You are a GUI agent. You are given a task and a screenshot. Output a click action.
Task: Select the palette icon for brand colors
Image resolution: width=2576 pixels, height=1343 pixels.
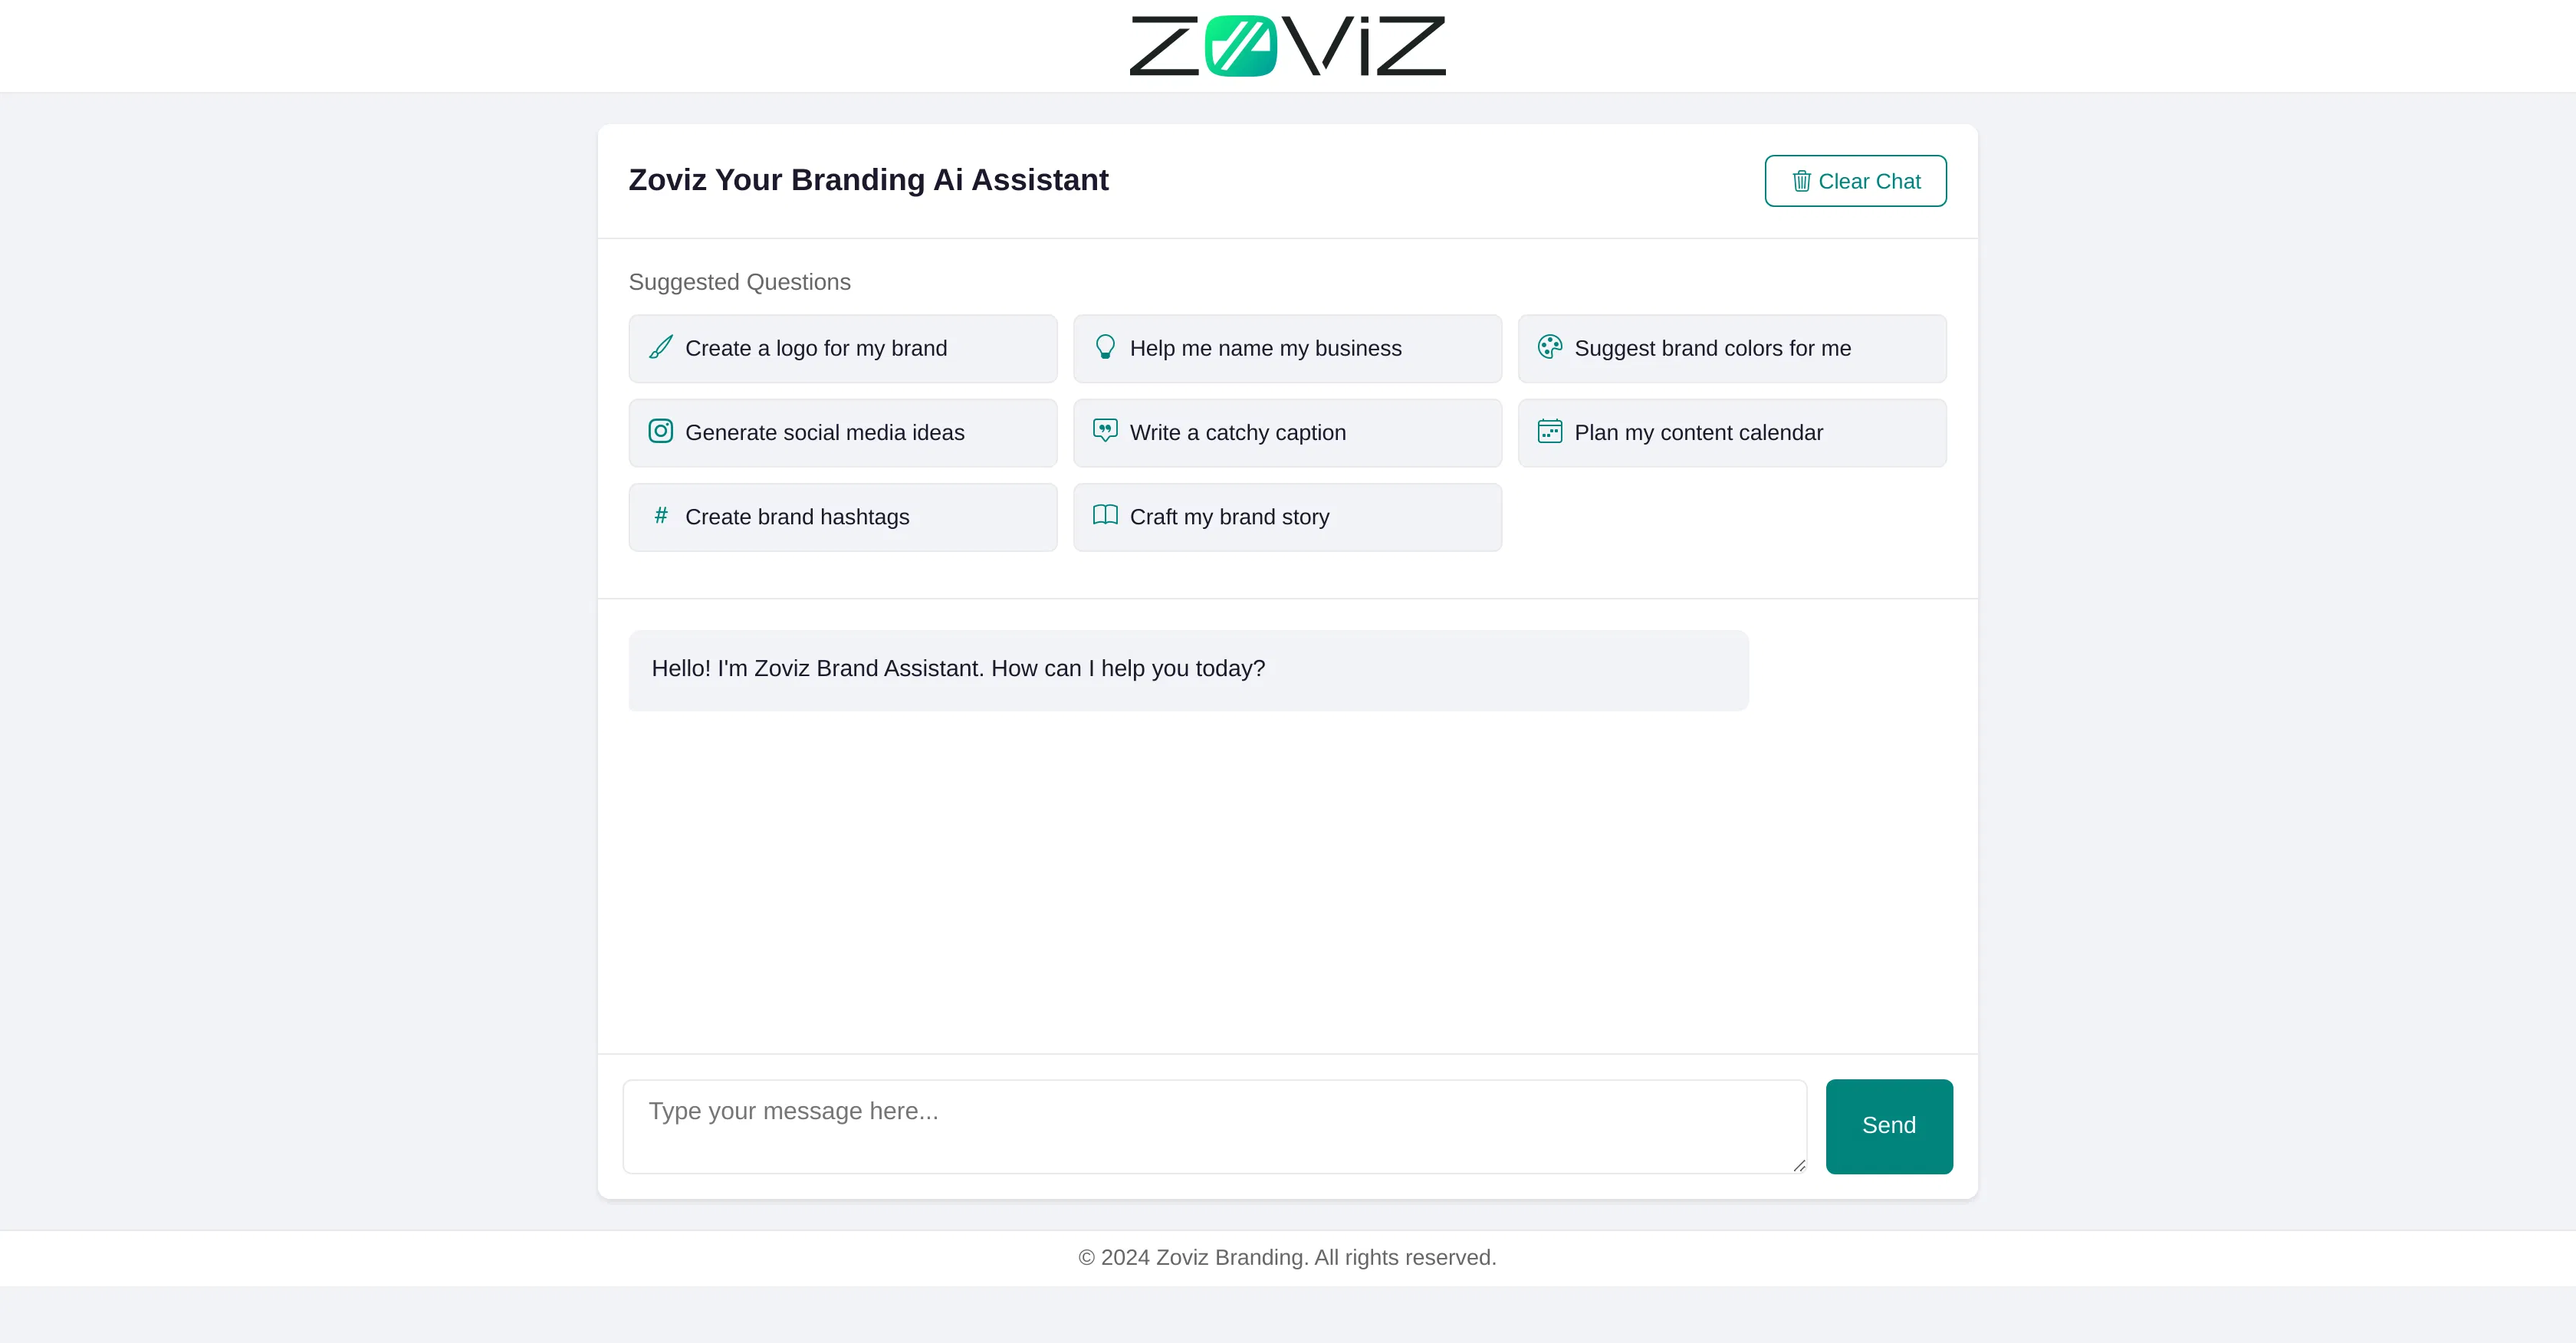[1550, 348]
